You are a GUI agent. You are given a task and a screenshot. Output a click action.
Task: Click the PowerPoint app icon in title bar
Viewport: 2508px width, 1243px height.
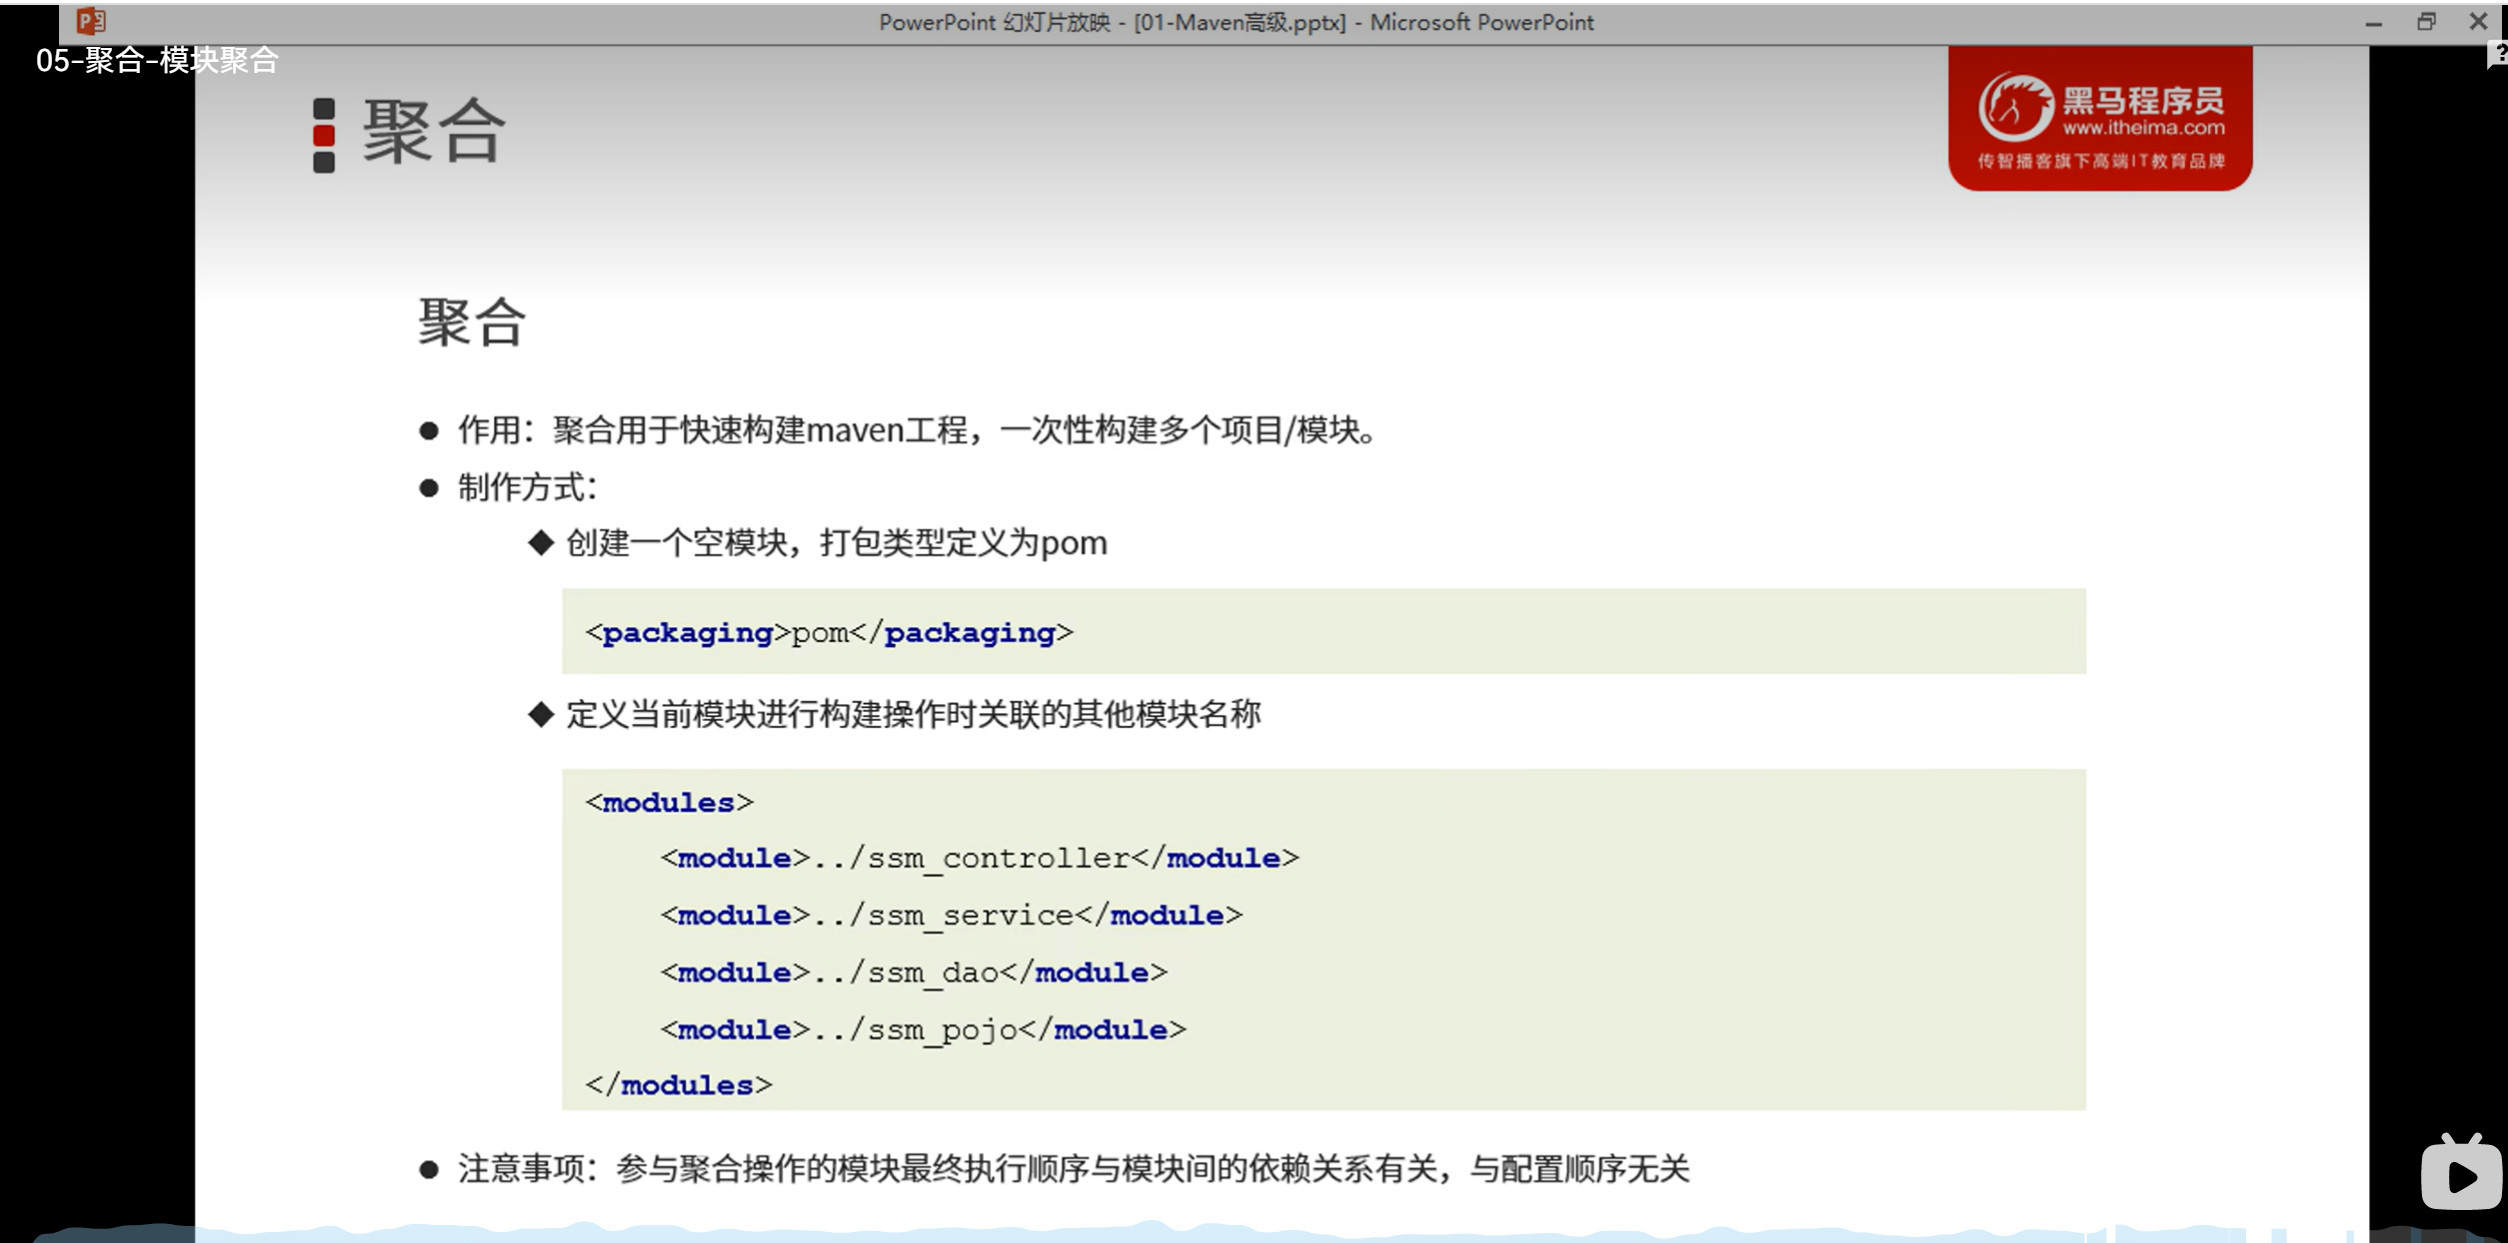pos(91,21)
